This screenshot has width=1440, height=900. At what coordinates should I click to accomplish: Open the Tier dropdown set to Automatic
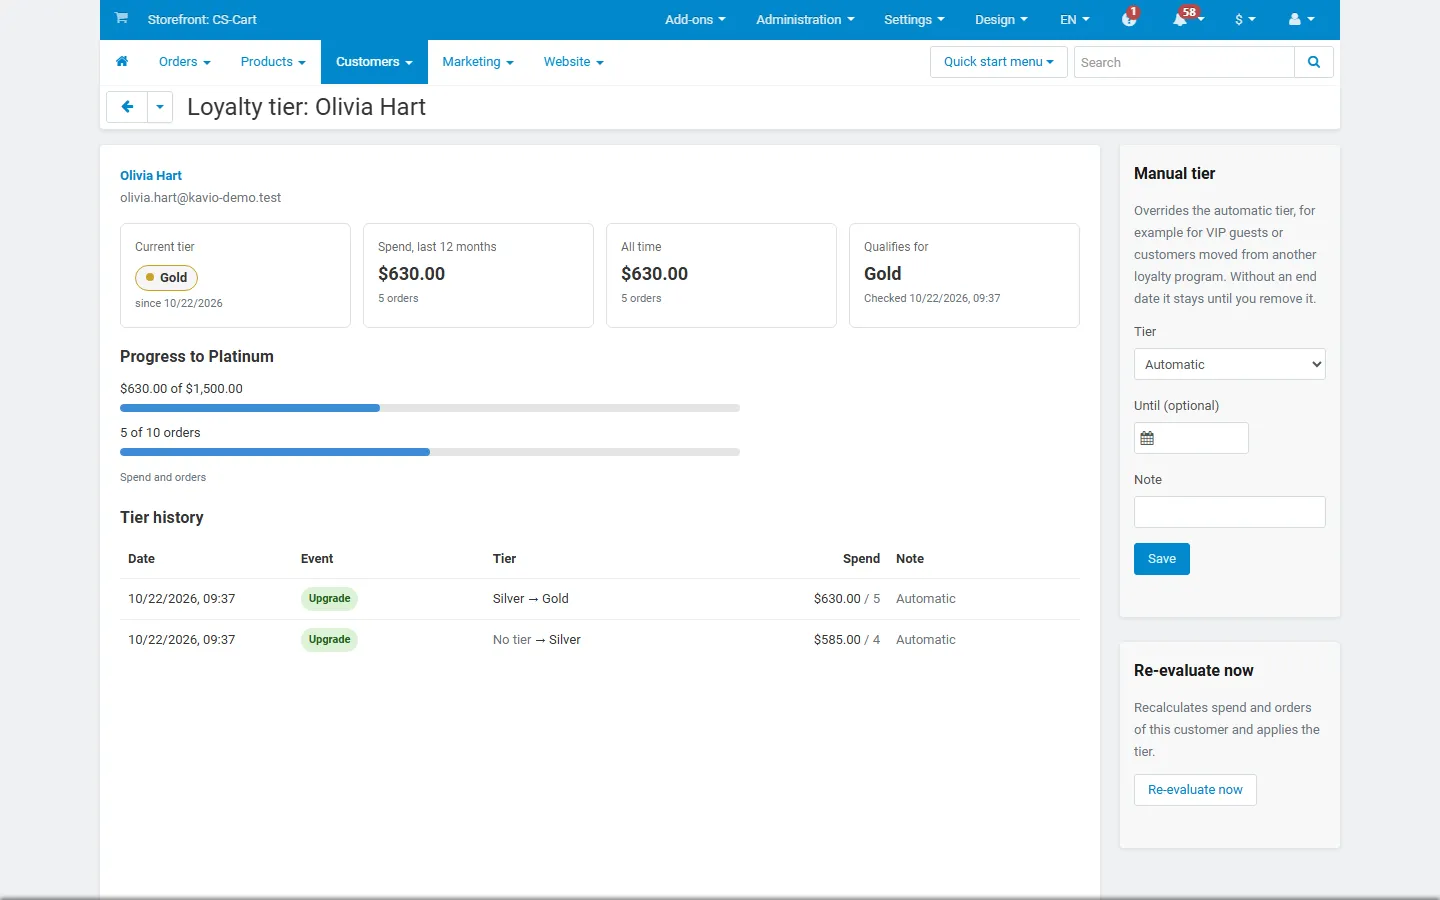click(x=1230, y=364)
